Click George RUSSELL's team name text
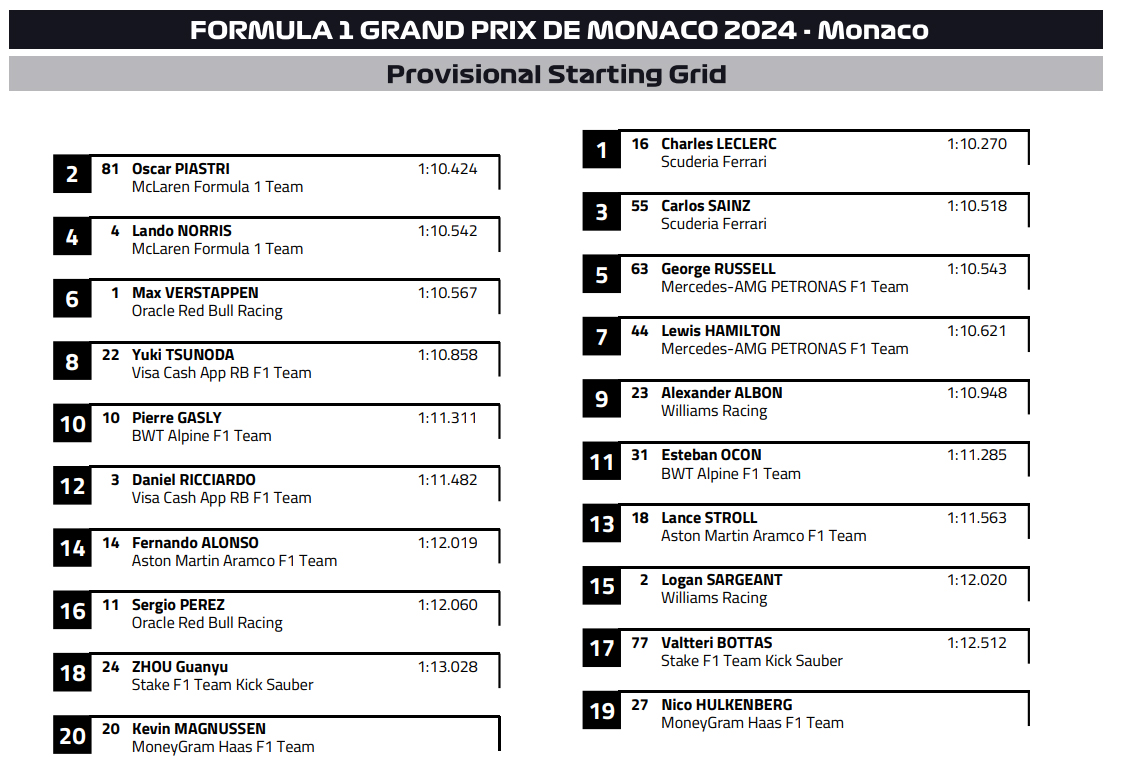 tap(784, 287)
